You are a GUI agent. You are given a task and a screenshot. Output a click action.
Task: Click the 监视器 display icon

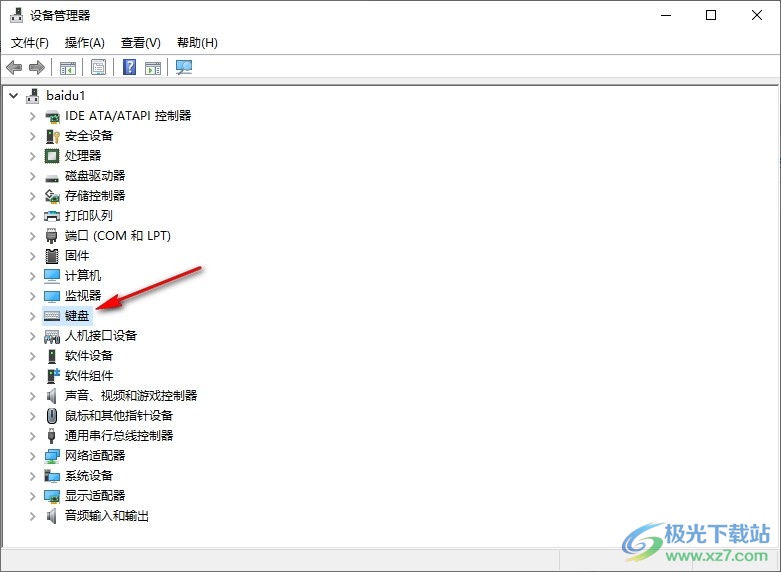click(52, 296)
